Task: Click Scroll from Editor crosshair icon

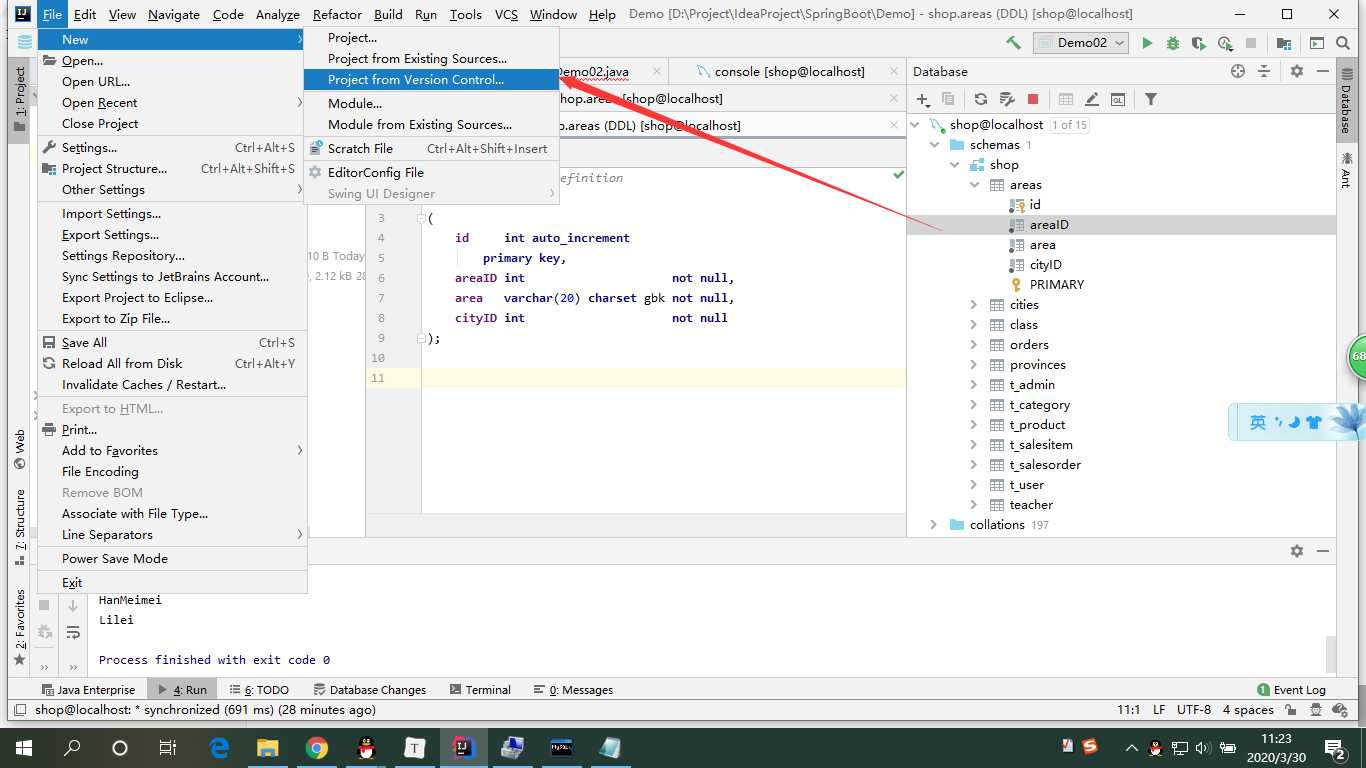Action: click(1238, 71)
